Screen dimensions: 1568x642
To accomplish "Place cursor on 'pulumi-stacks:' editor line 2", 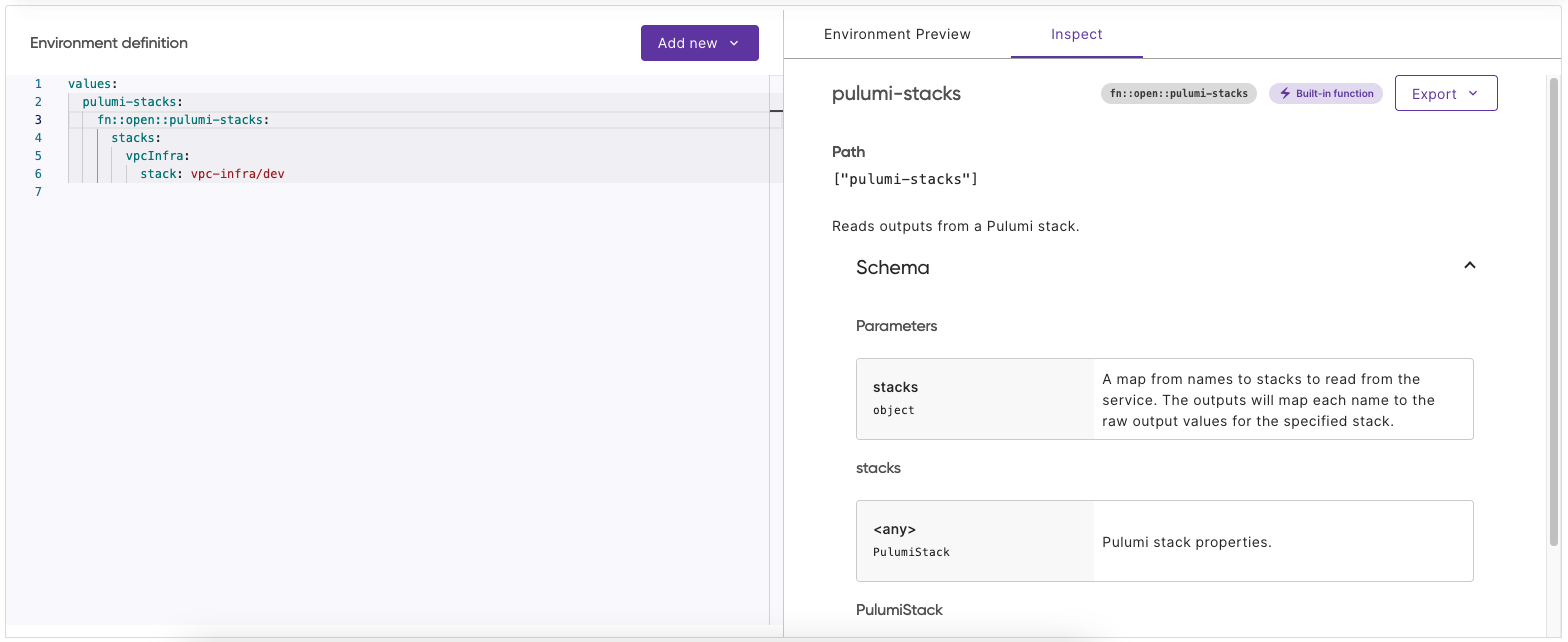I will (132, 102).
